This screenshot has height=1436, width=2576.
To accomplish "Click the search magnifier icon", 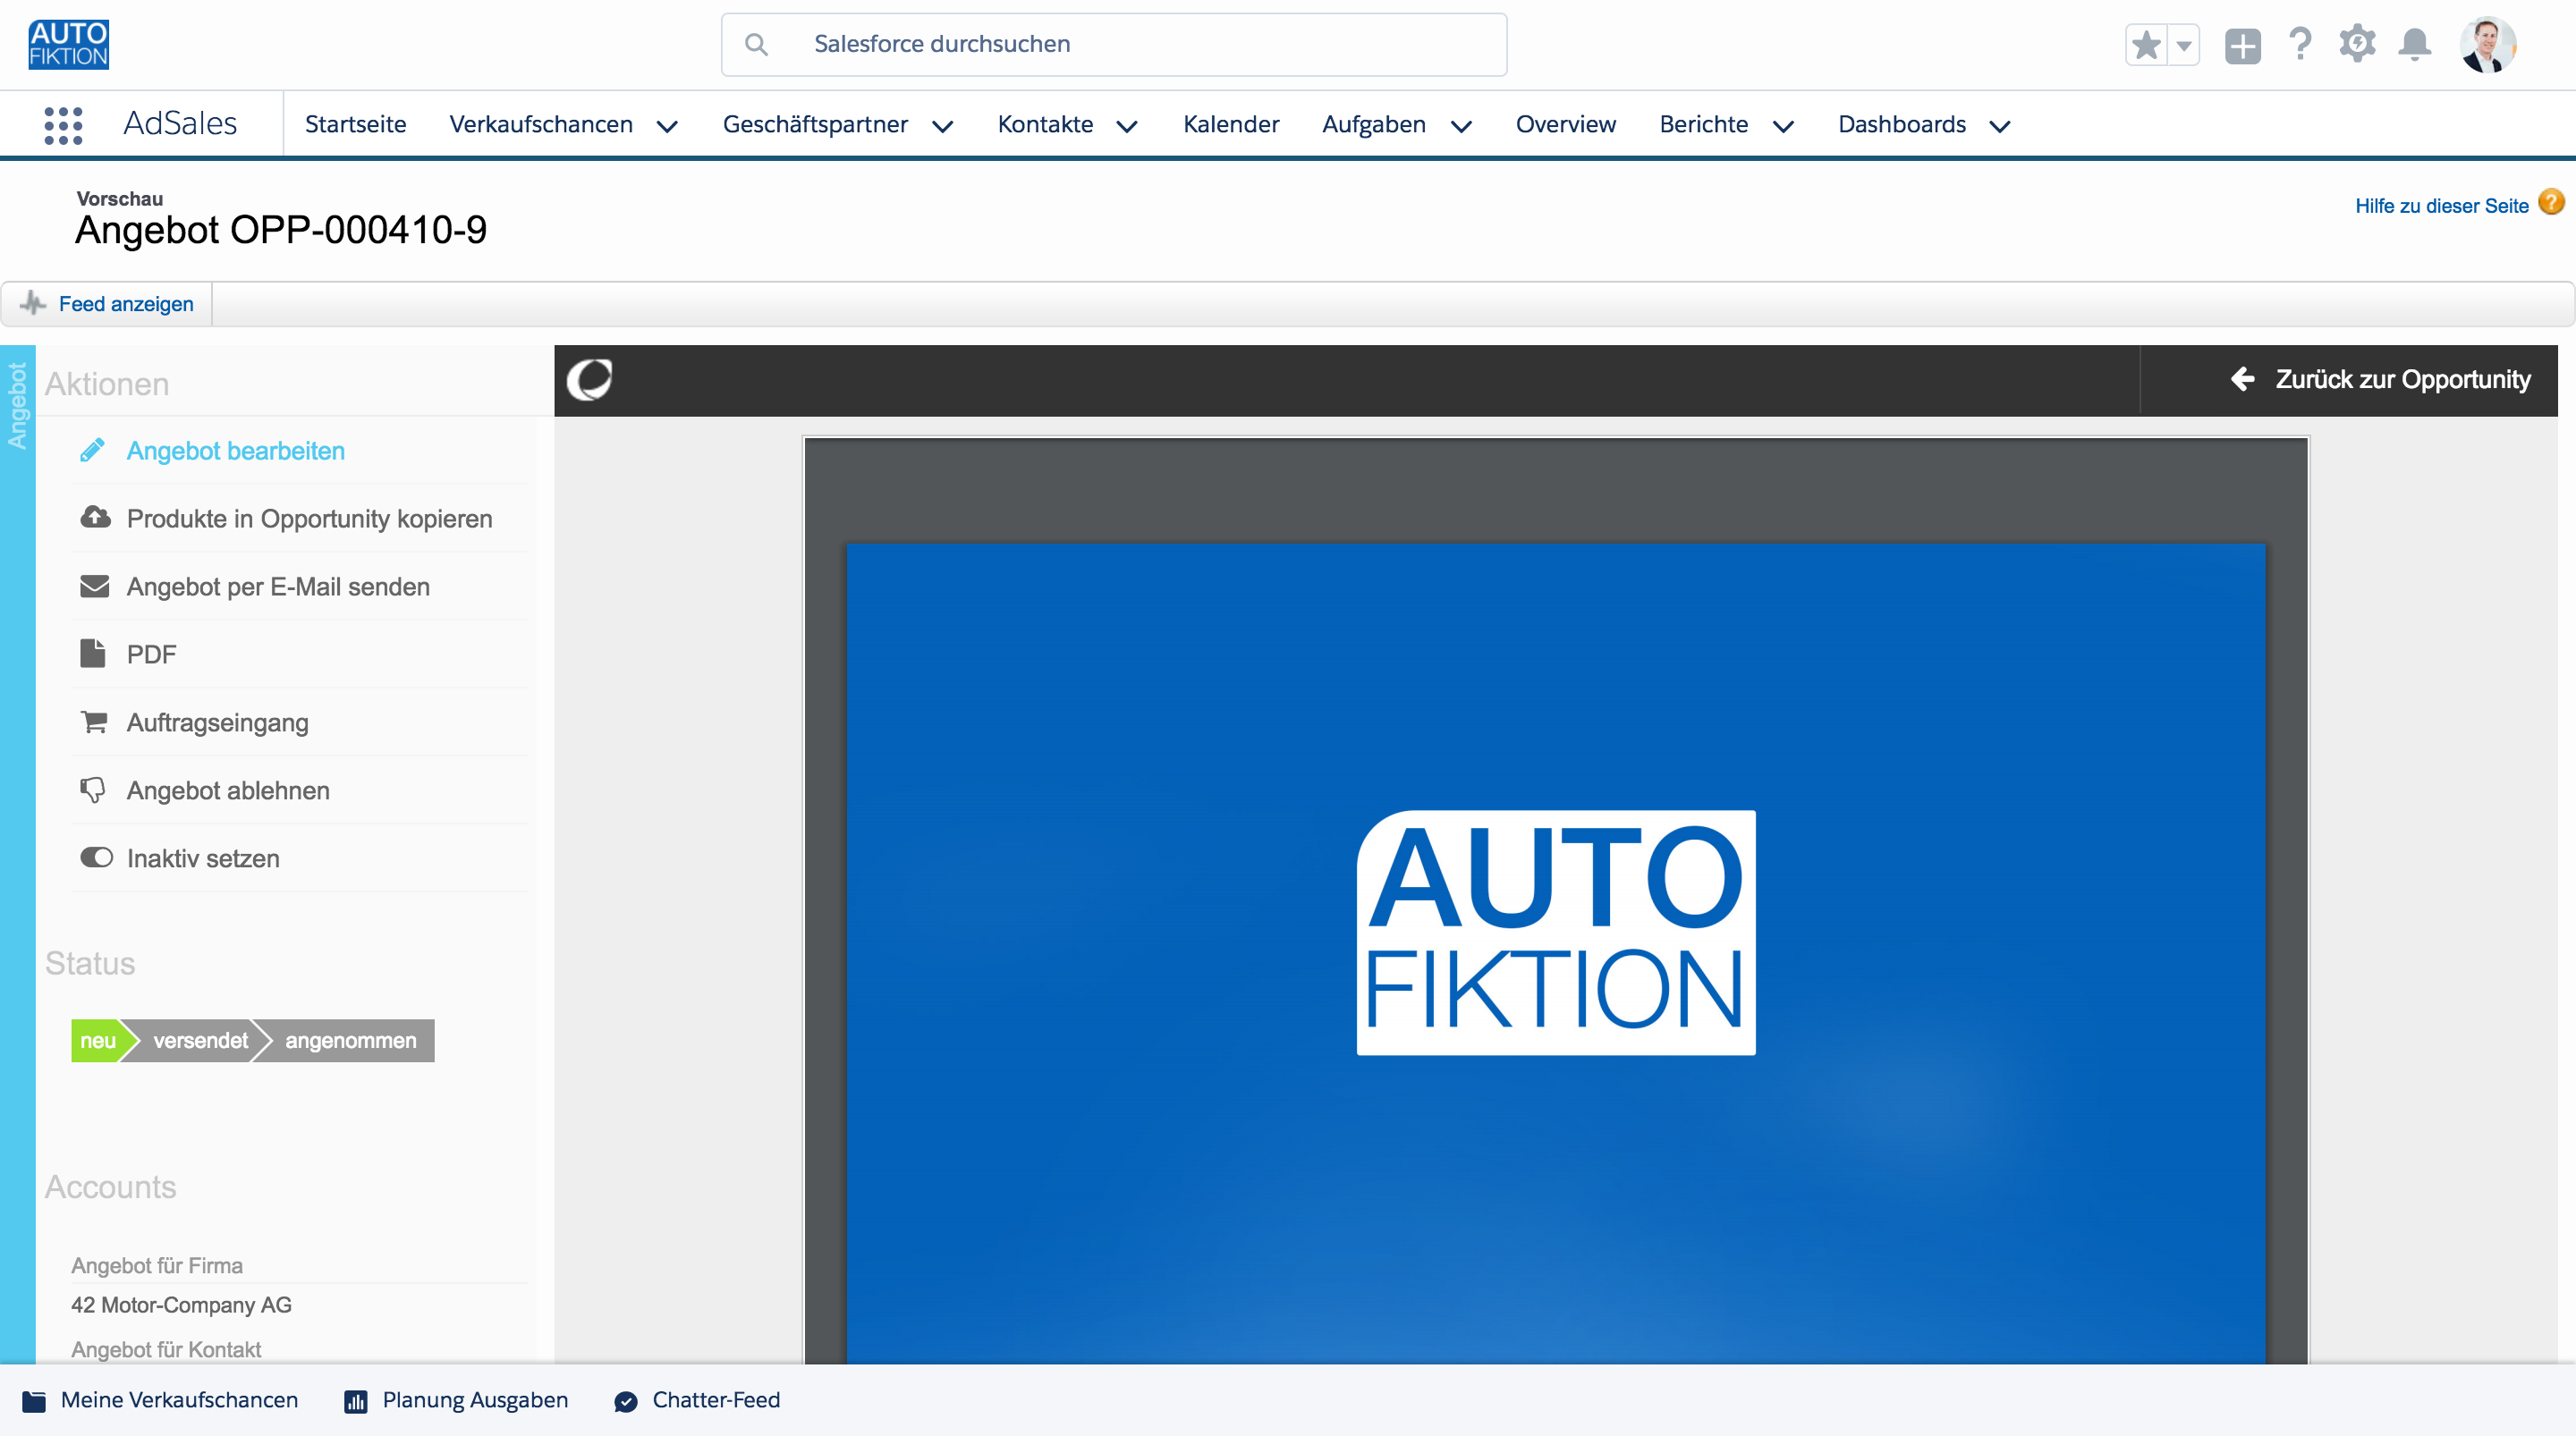I will coord(756,45).
